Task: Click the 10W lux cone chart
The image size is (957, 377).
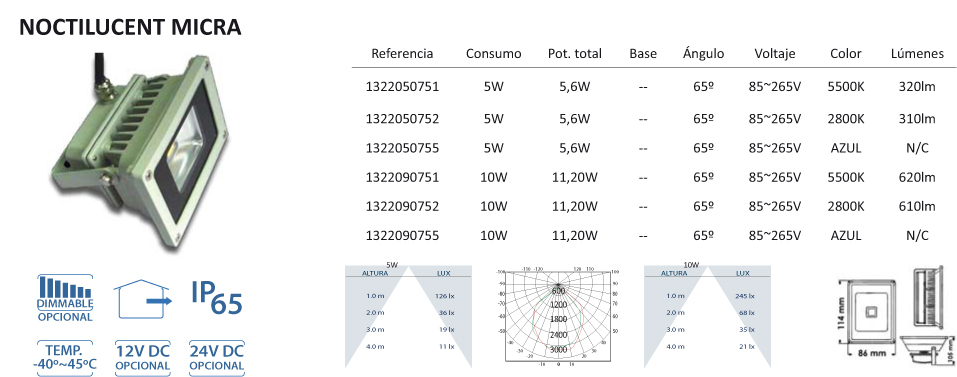Action: pyautogui.click(x=707, y=316)
